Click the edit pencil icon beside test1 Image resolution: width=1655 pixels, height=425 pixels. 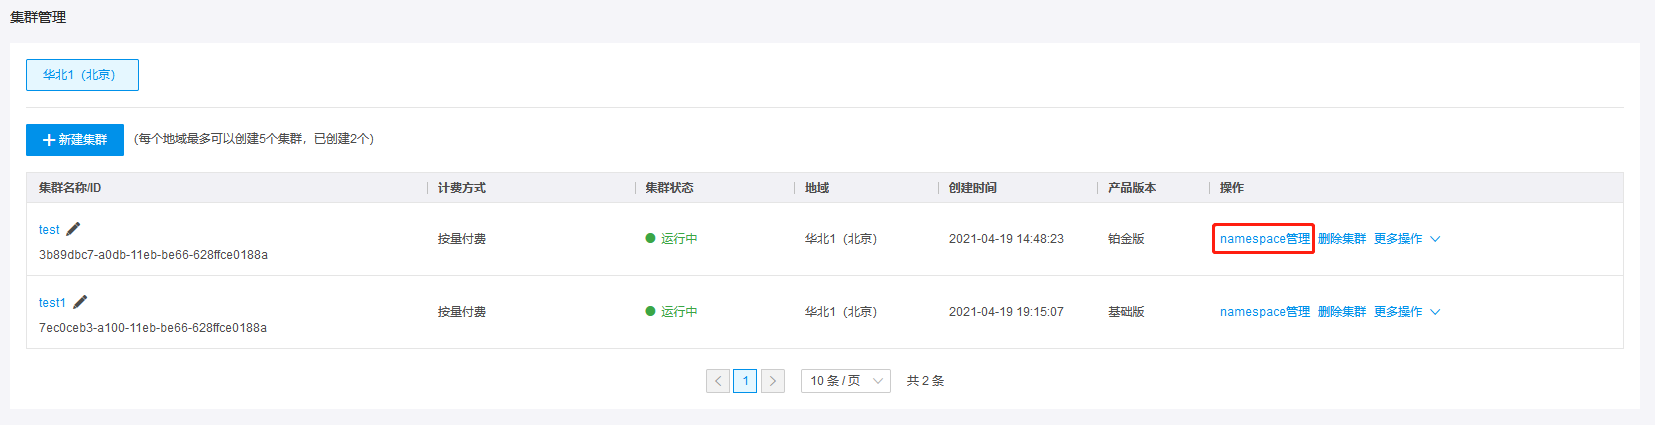(x=80, y=302)
